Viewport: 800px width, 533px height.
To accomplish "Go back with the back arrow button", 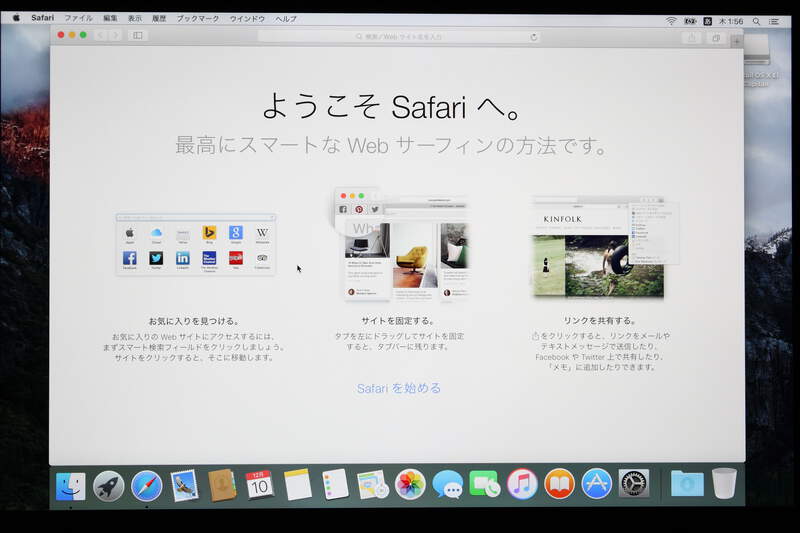I will tap(100, 35).
